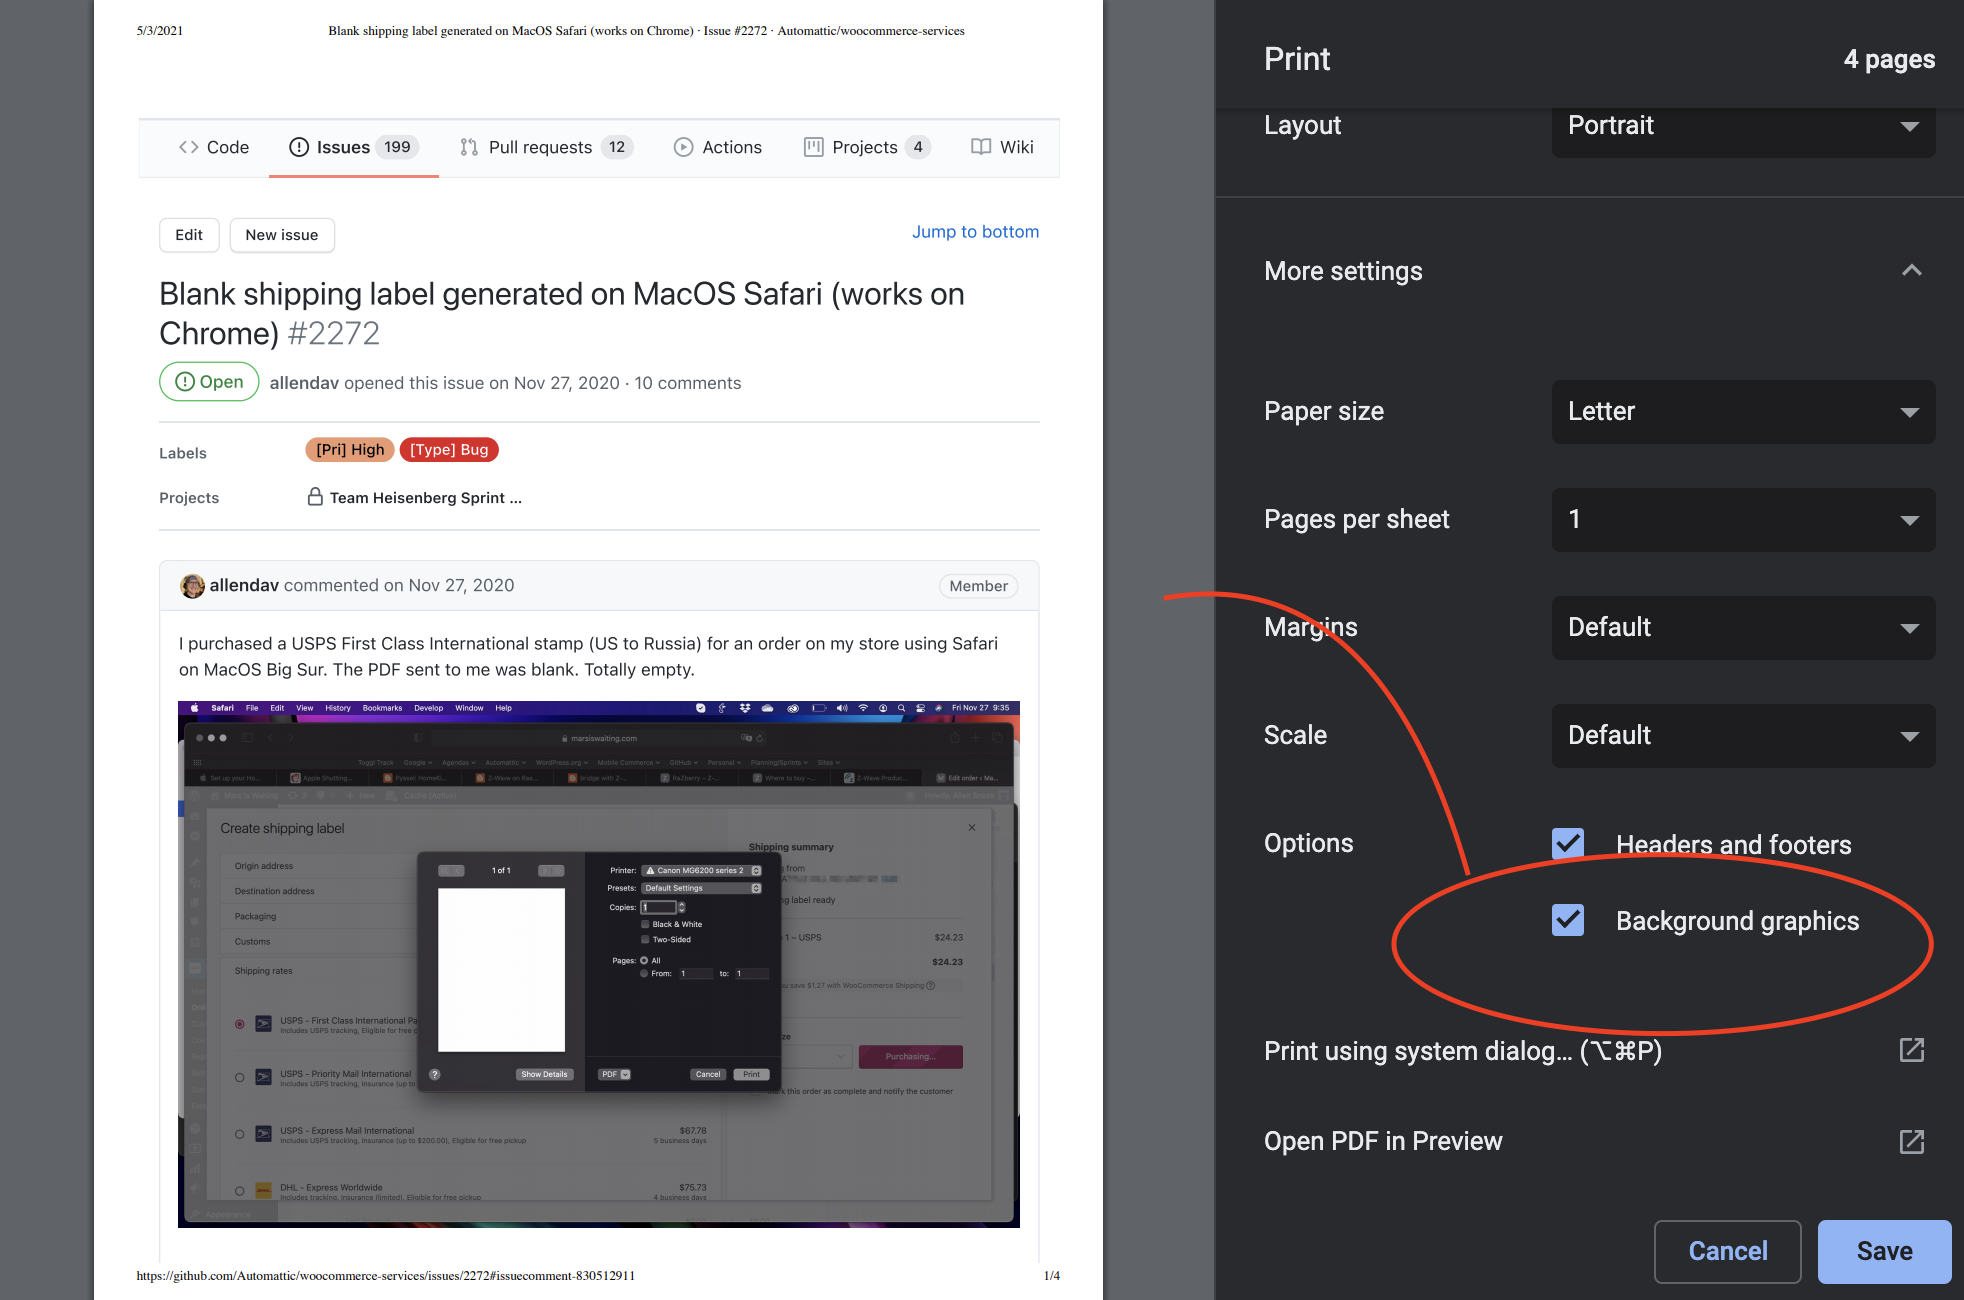Click the issue title heading text
The height and width of the screenshot is (1300, 1964).
(x=562, y=313)
